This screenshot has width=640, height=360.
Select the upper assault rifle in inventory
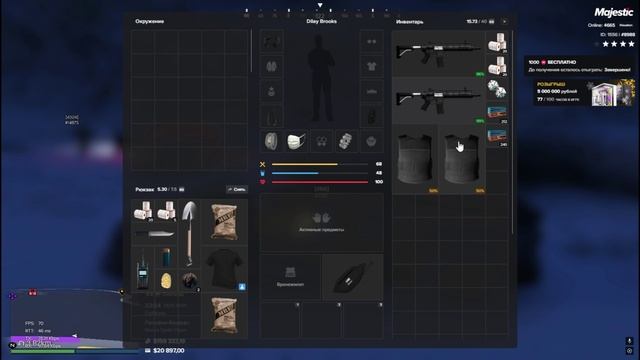(438, 54)
